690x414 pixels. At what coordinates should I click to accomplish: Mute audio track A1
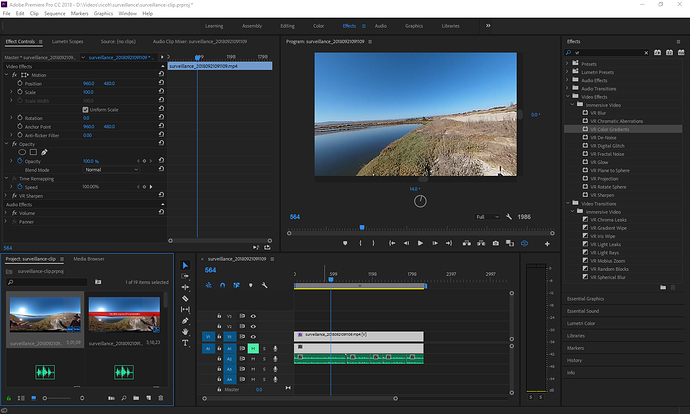[x=255, y=348]
